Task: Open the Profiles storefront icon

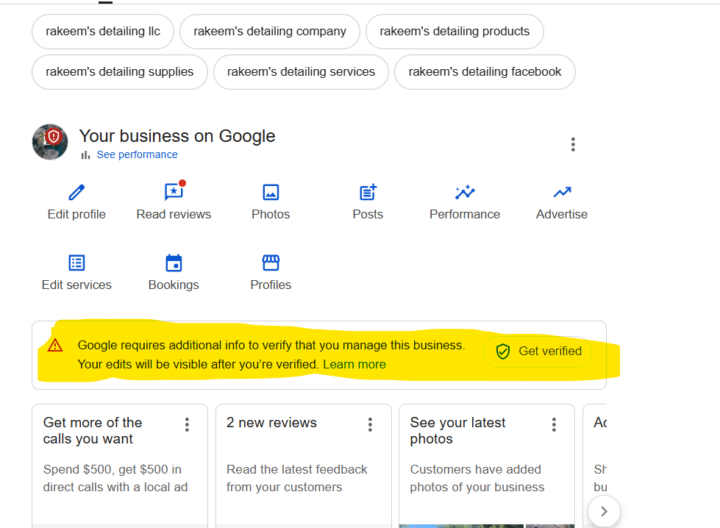Action: (271, 263)
